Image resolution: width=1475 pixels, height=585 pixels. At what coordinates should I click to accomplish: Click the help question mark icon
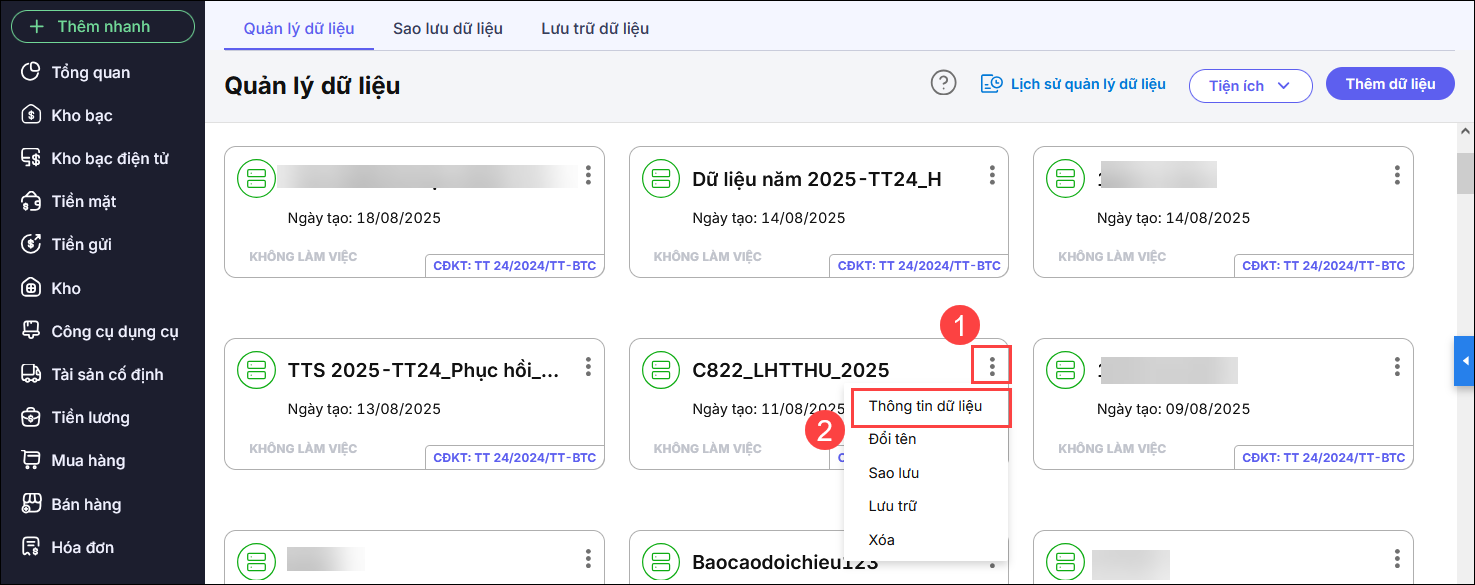[943, 83]
